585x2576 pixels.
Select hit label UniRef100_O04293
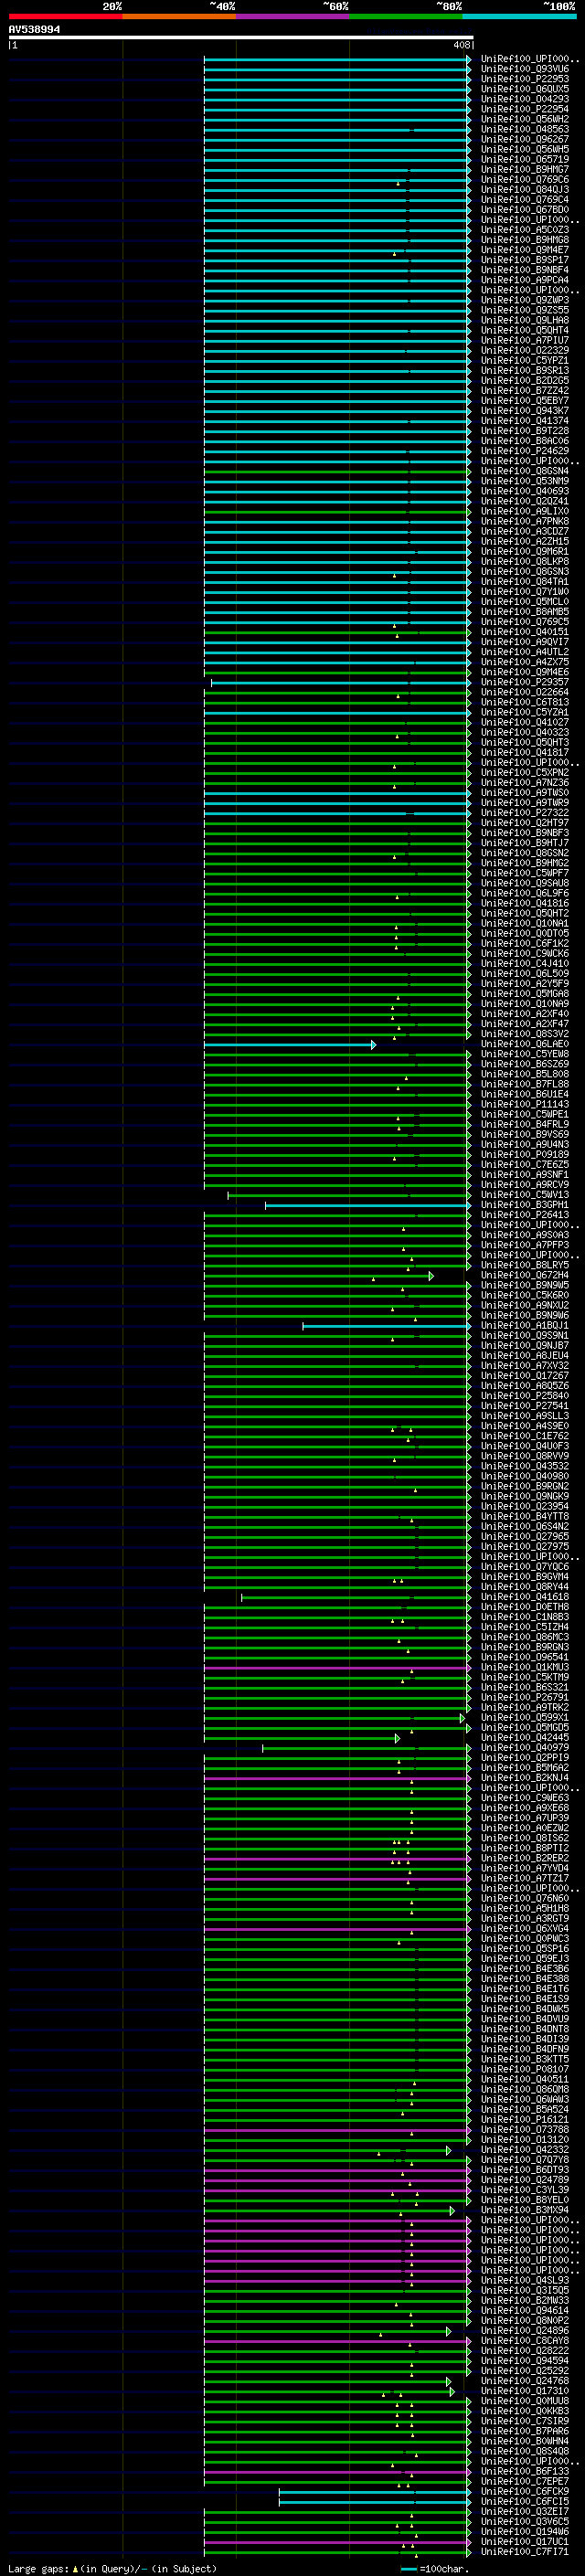click(x=525, y=99)
